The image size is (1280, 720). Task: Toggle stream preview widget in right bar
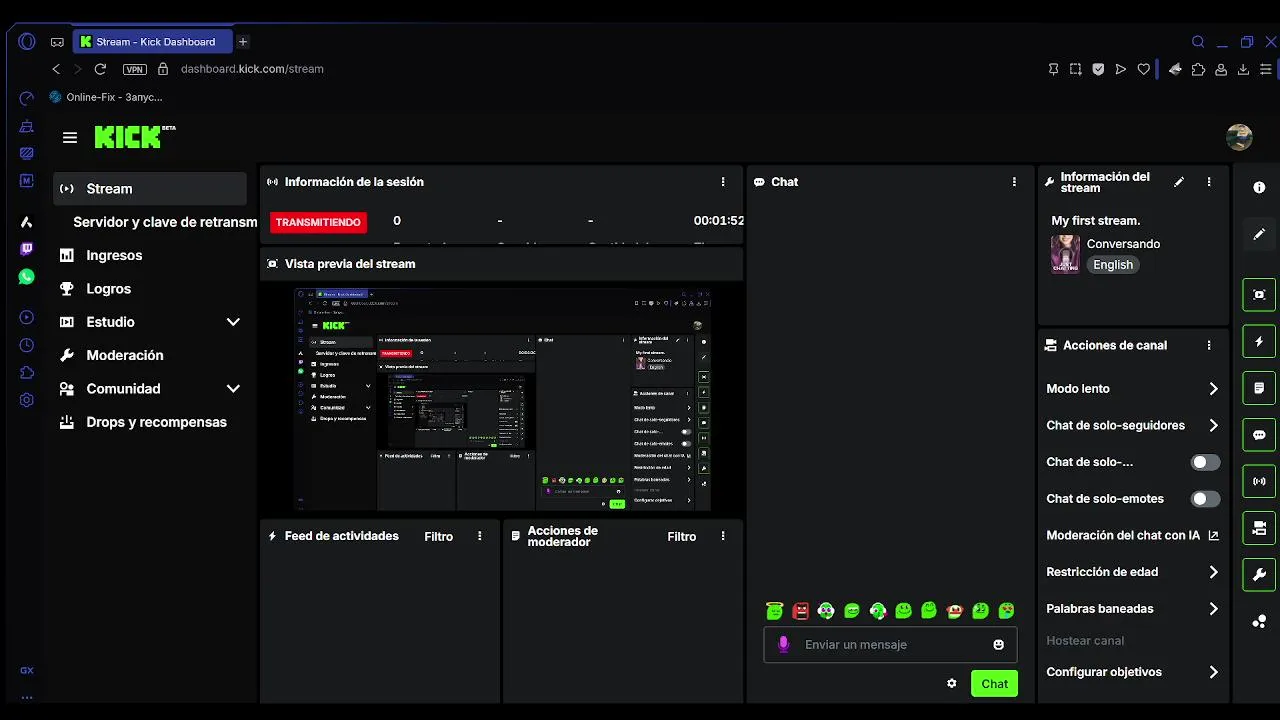coord(1259,295)
